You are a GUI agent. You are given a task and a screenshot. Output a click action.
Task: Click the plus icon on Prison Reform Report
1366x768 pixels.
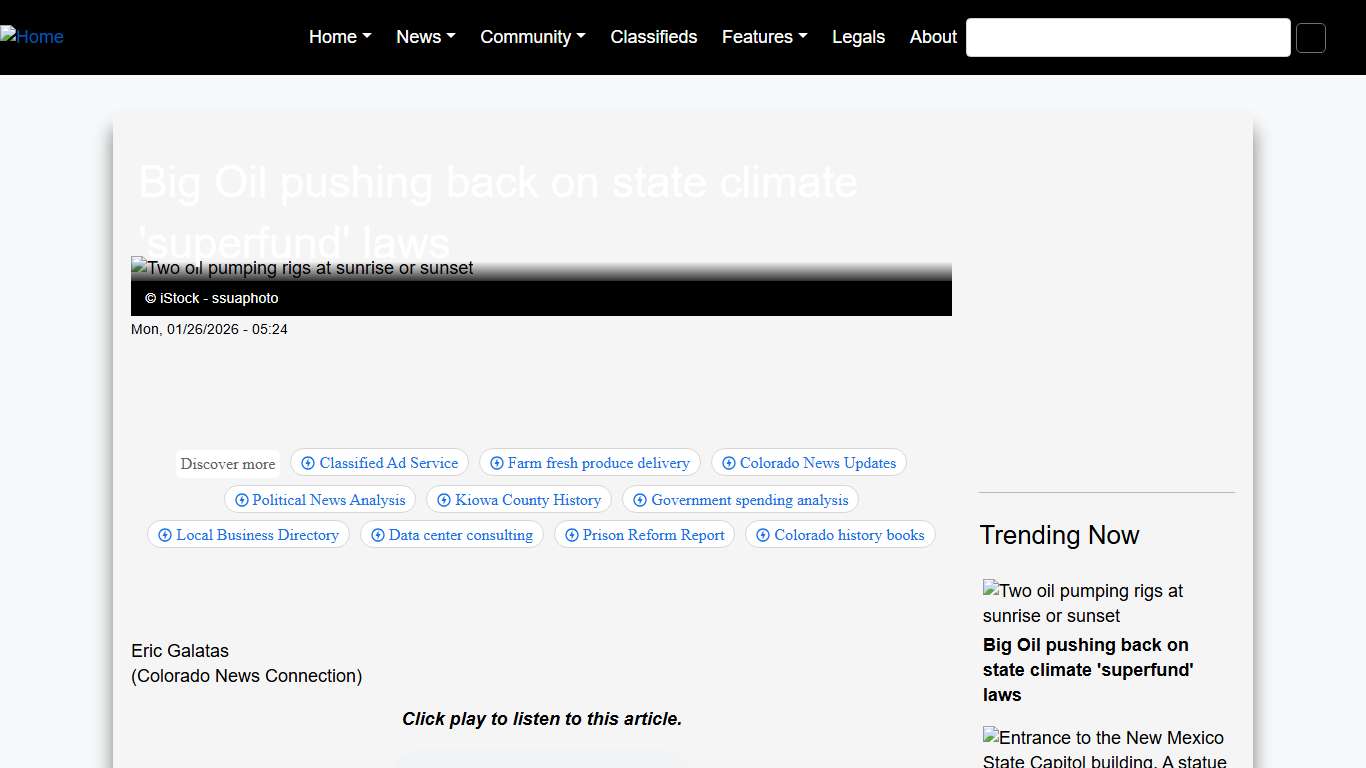click(572, 535)
